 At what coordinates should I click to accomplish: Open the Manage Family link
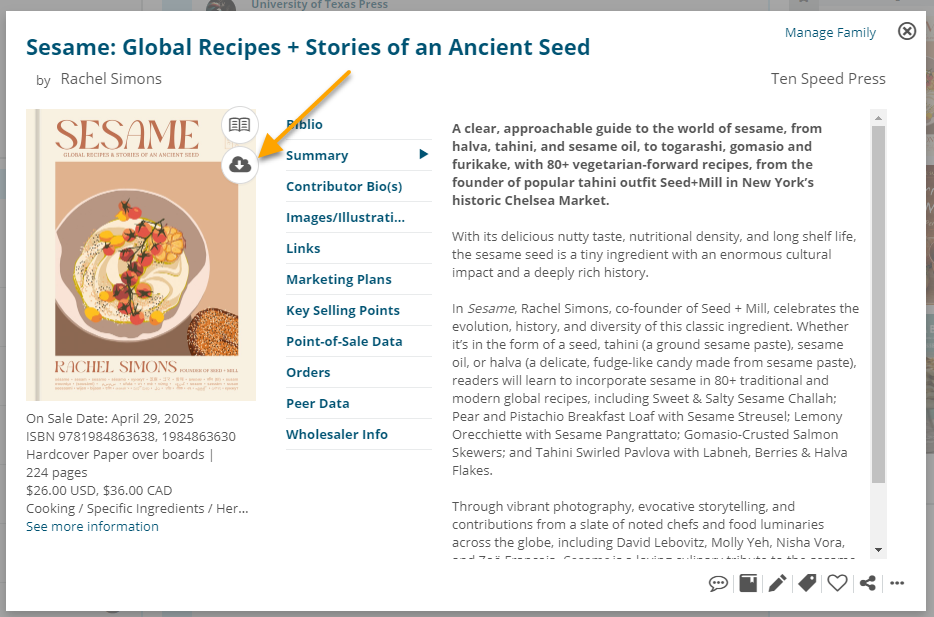point(830,32)
